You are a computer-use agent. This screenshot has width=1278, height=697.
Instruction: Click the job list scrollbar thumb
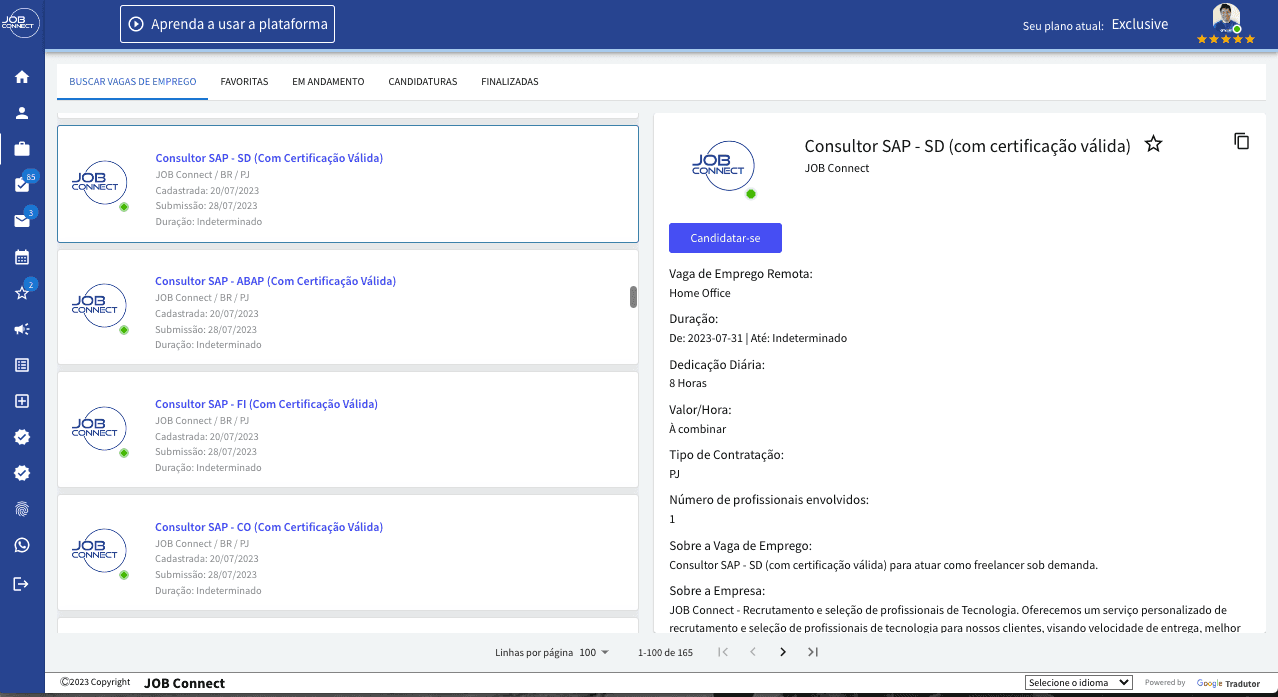[633, 297]
